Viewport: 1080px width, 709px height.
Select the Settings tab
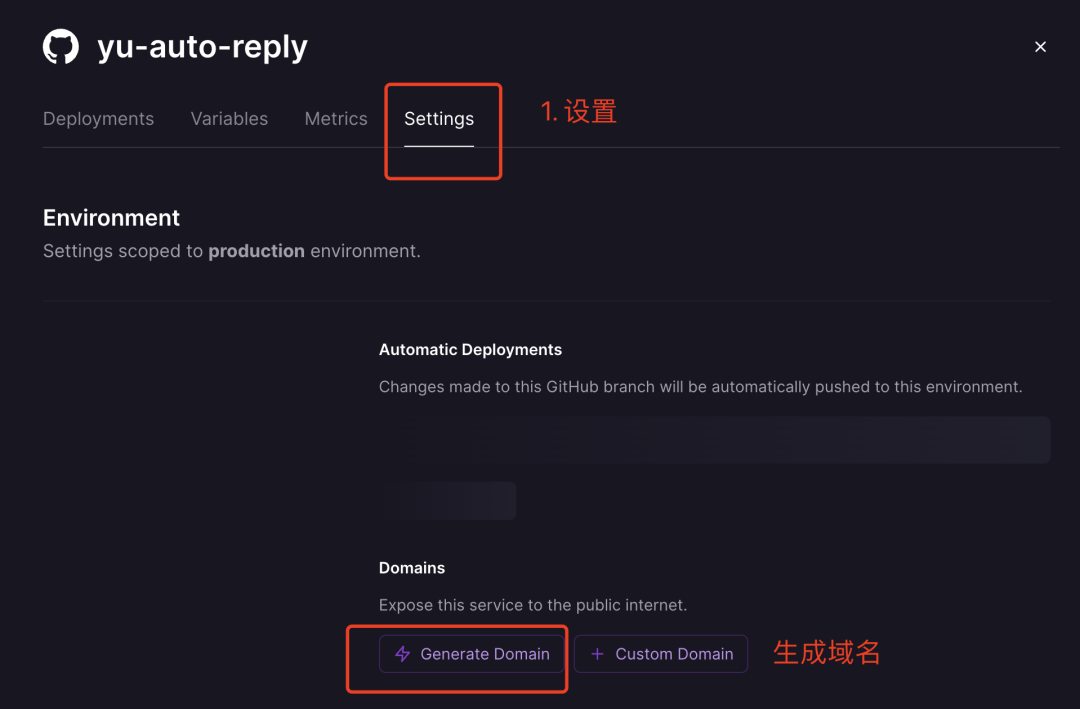tap(439, 119)
